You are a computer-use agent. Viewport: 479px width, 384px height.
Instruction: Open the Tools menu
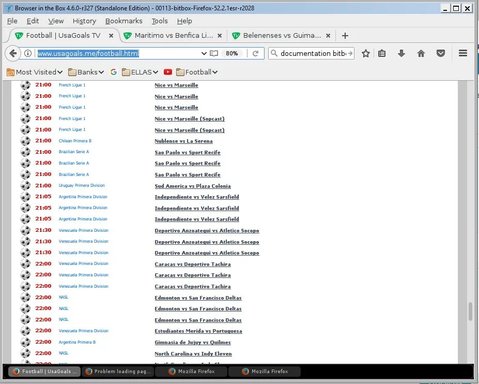click(160, 21)
